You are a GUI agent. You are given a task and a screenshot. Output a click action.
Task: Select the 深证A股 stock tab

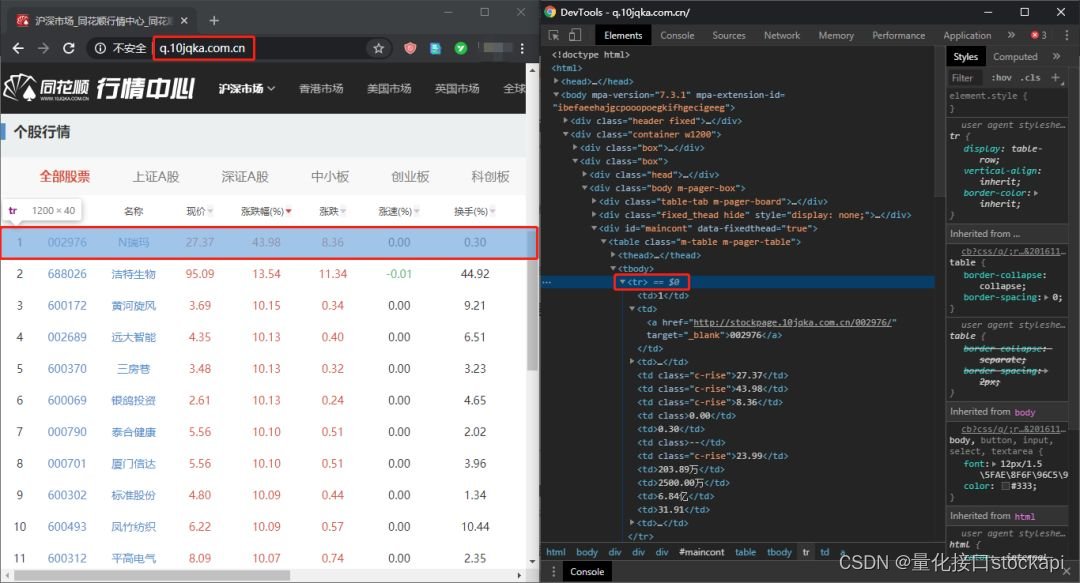pos(245,176)
